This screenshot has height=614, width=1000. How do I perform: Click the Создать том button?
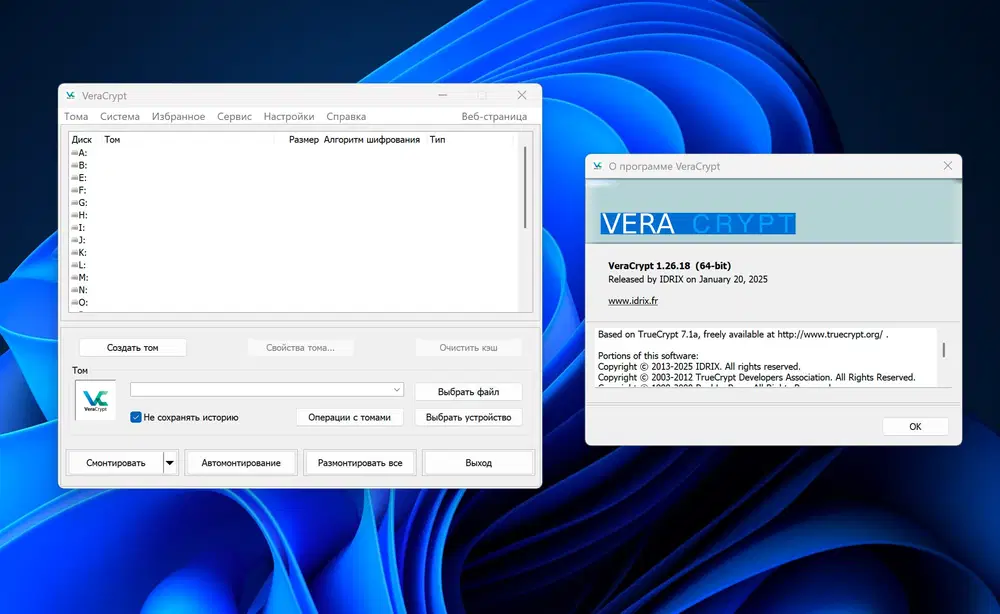click(133, 347)
